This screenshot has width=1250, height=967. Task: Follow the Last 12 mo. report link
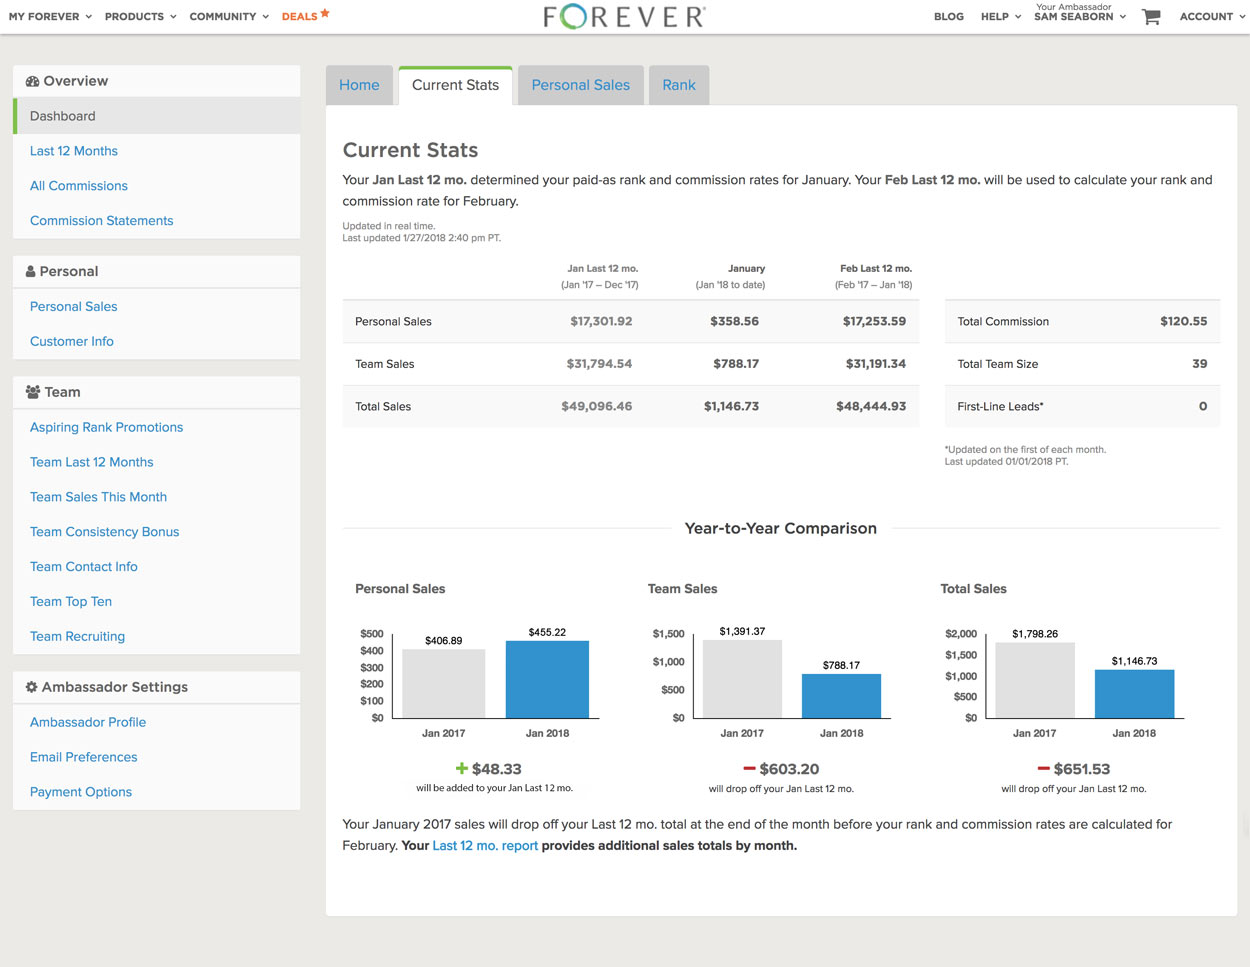pyautogui.click(x=485, y=846)
